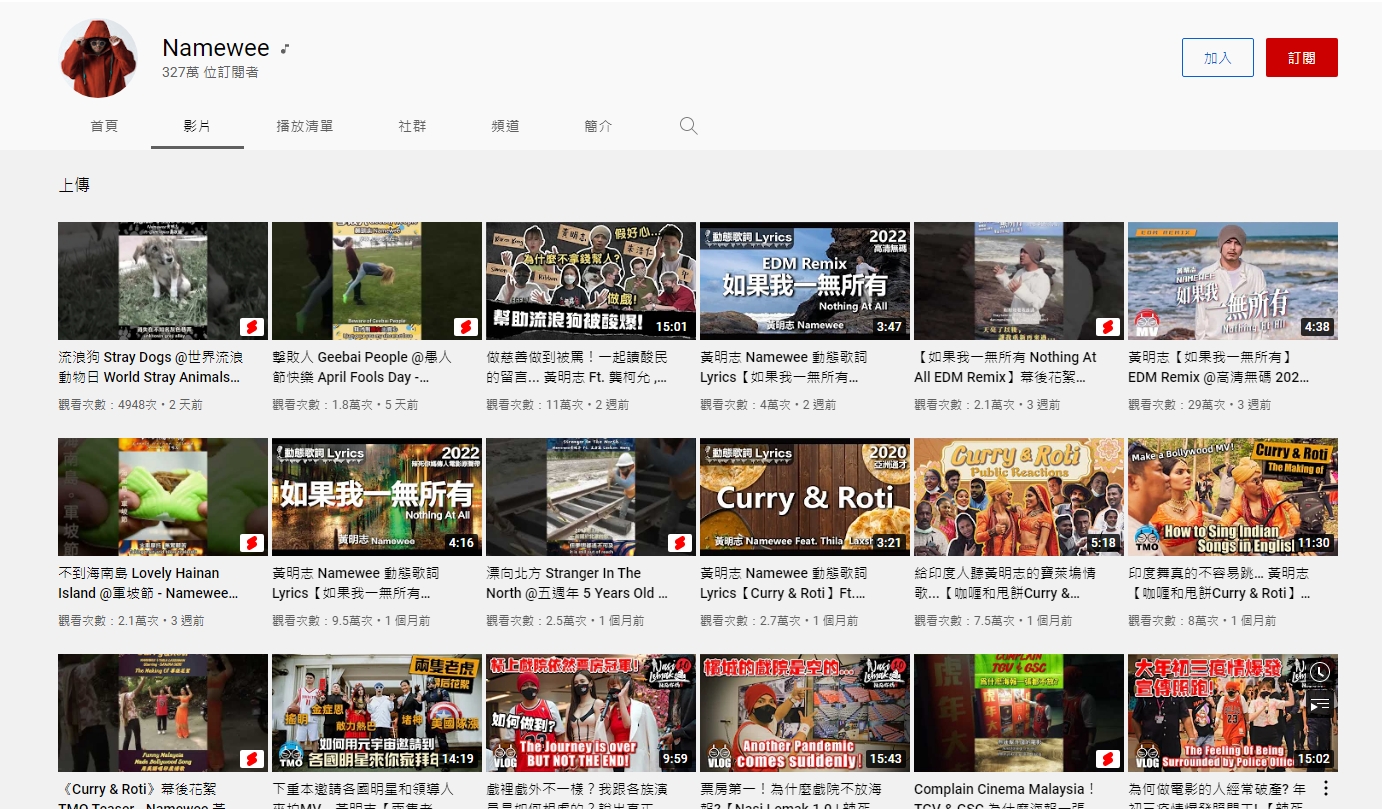1382x809 pixels.
Task: Open the Curry & Roti lyrics 3:21 thumbnail
Action: pyautogui.click(x=805, y=497)
